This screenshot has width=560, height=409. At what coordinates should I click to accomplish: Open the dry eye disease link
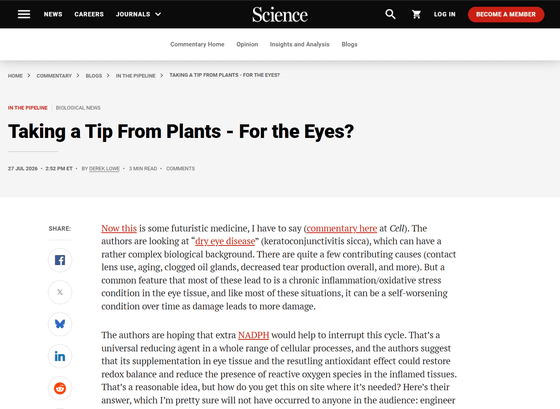(225, 241)
